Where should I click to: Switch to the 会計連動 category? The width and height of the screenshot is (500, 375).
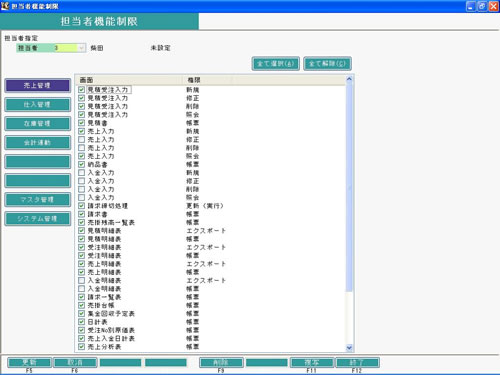click(38, 142)
